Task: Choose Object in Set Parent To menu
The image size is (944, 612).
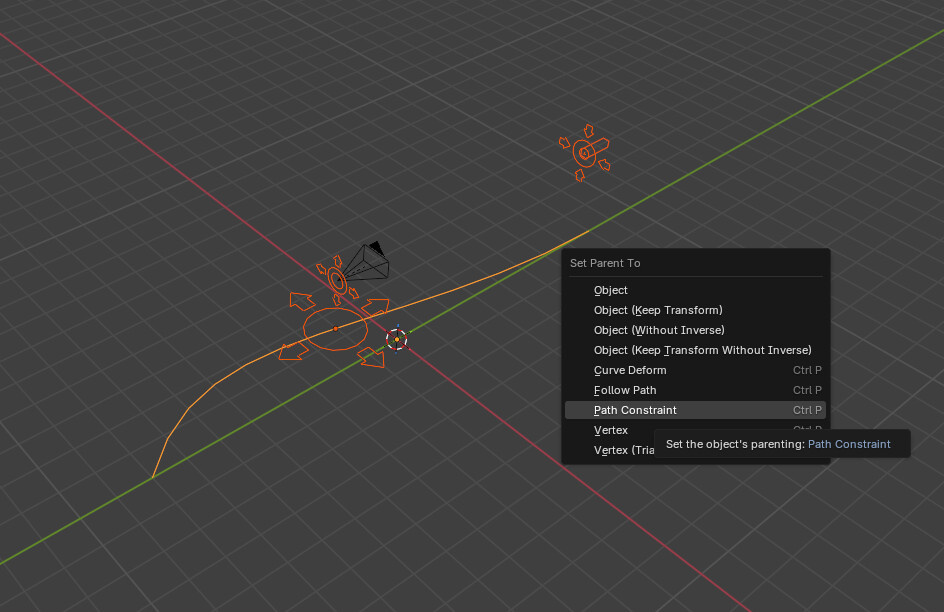Action: coord(695,290)
